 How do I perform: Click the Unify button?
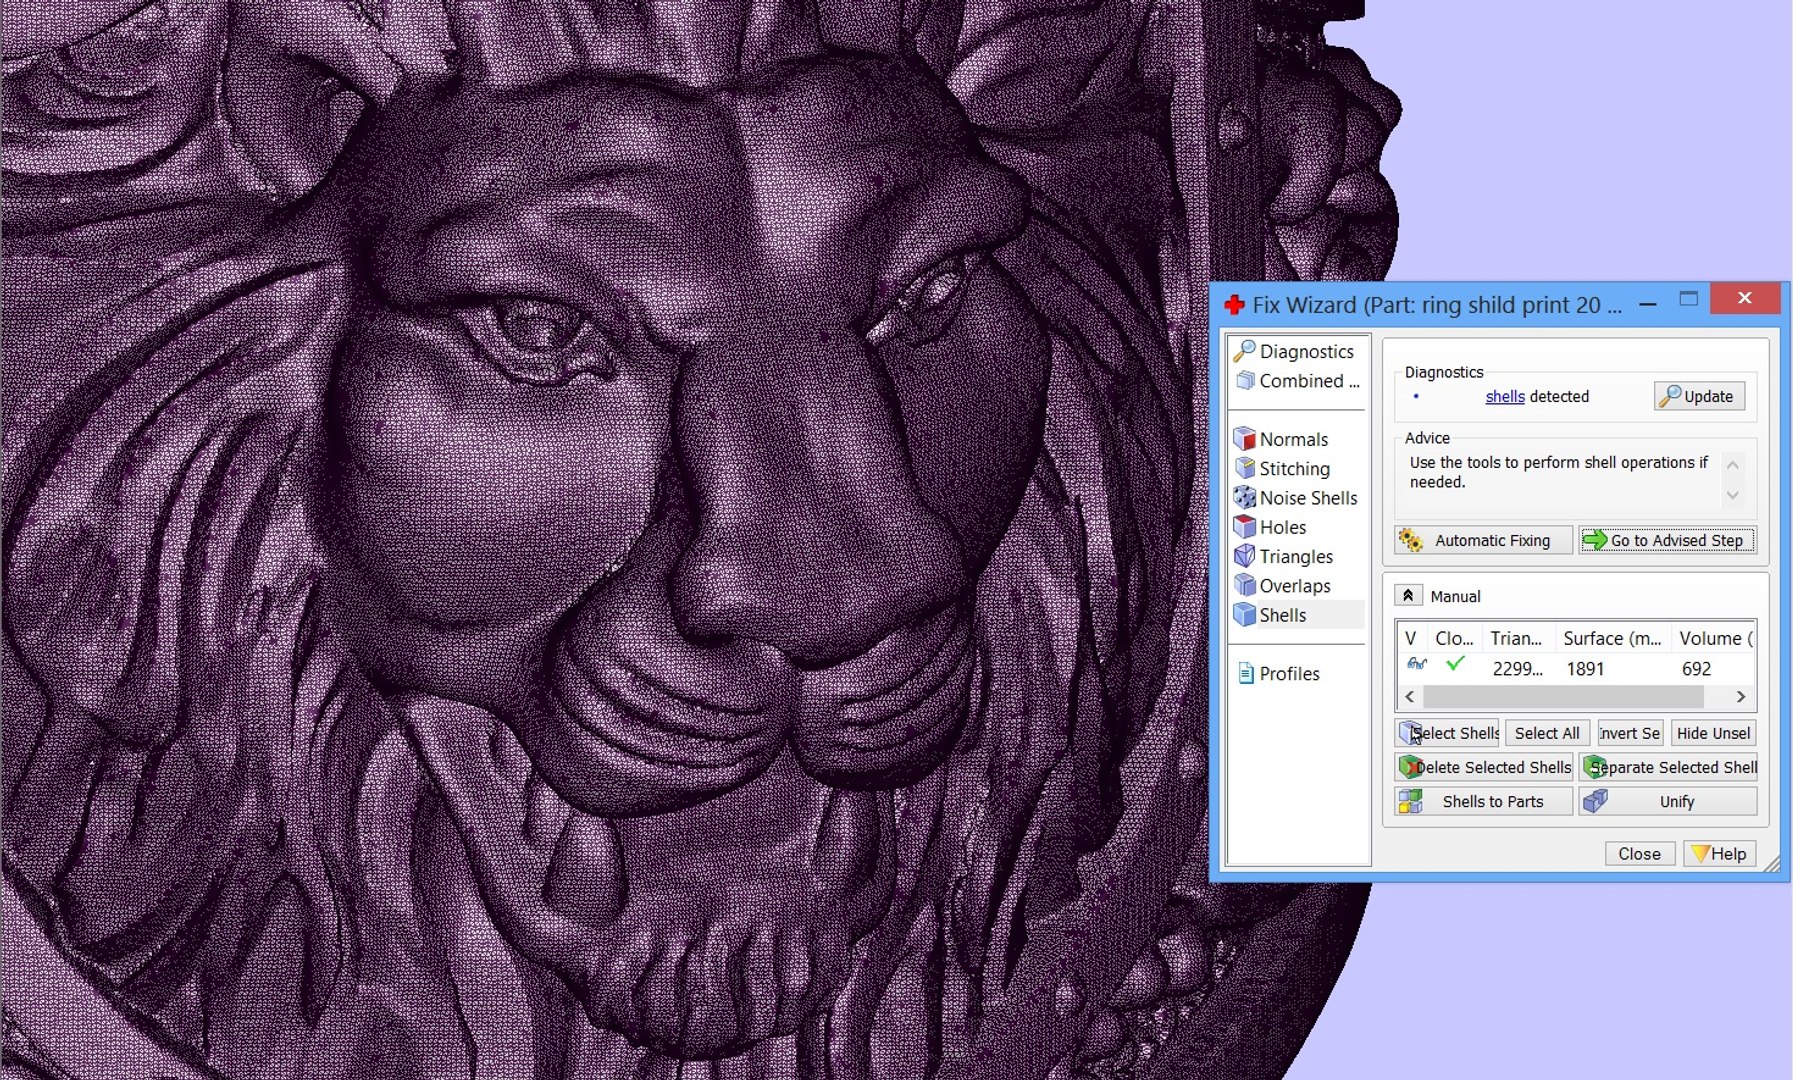pos(1667,801)
